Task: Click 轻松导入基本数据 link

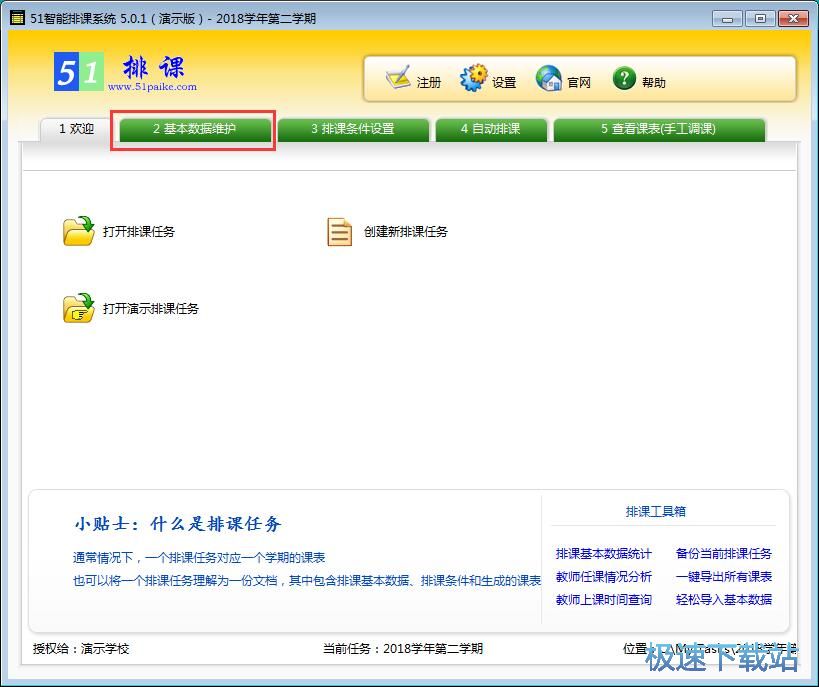Action: tap(724, 600)
